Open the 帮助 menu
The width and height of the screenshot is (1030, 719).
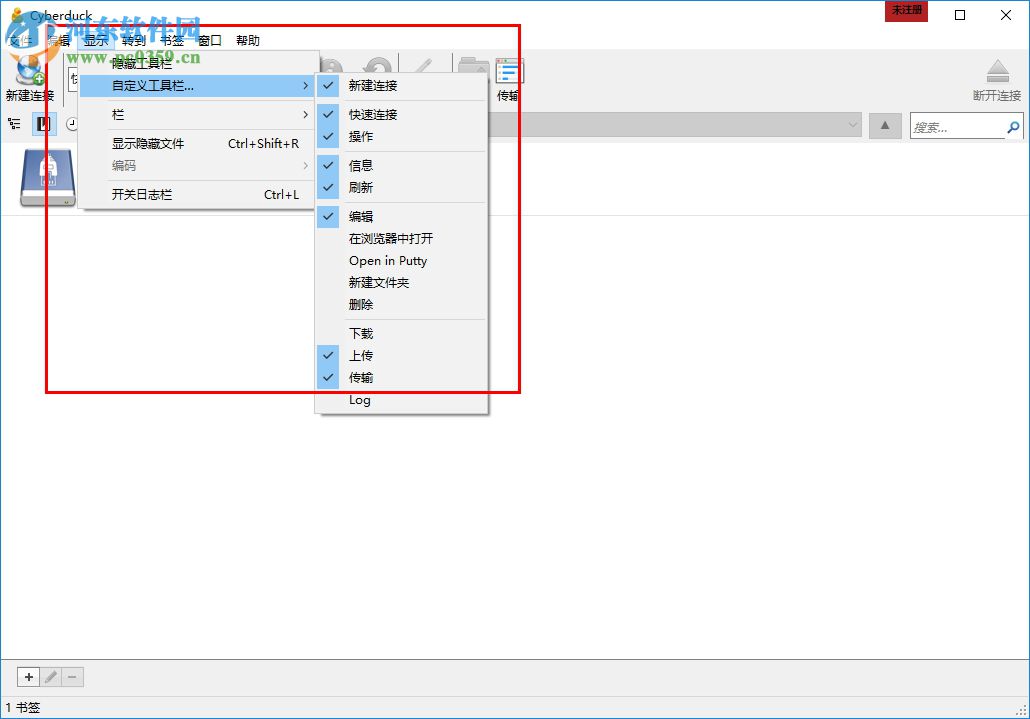pos(248,41)
